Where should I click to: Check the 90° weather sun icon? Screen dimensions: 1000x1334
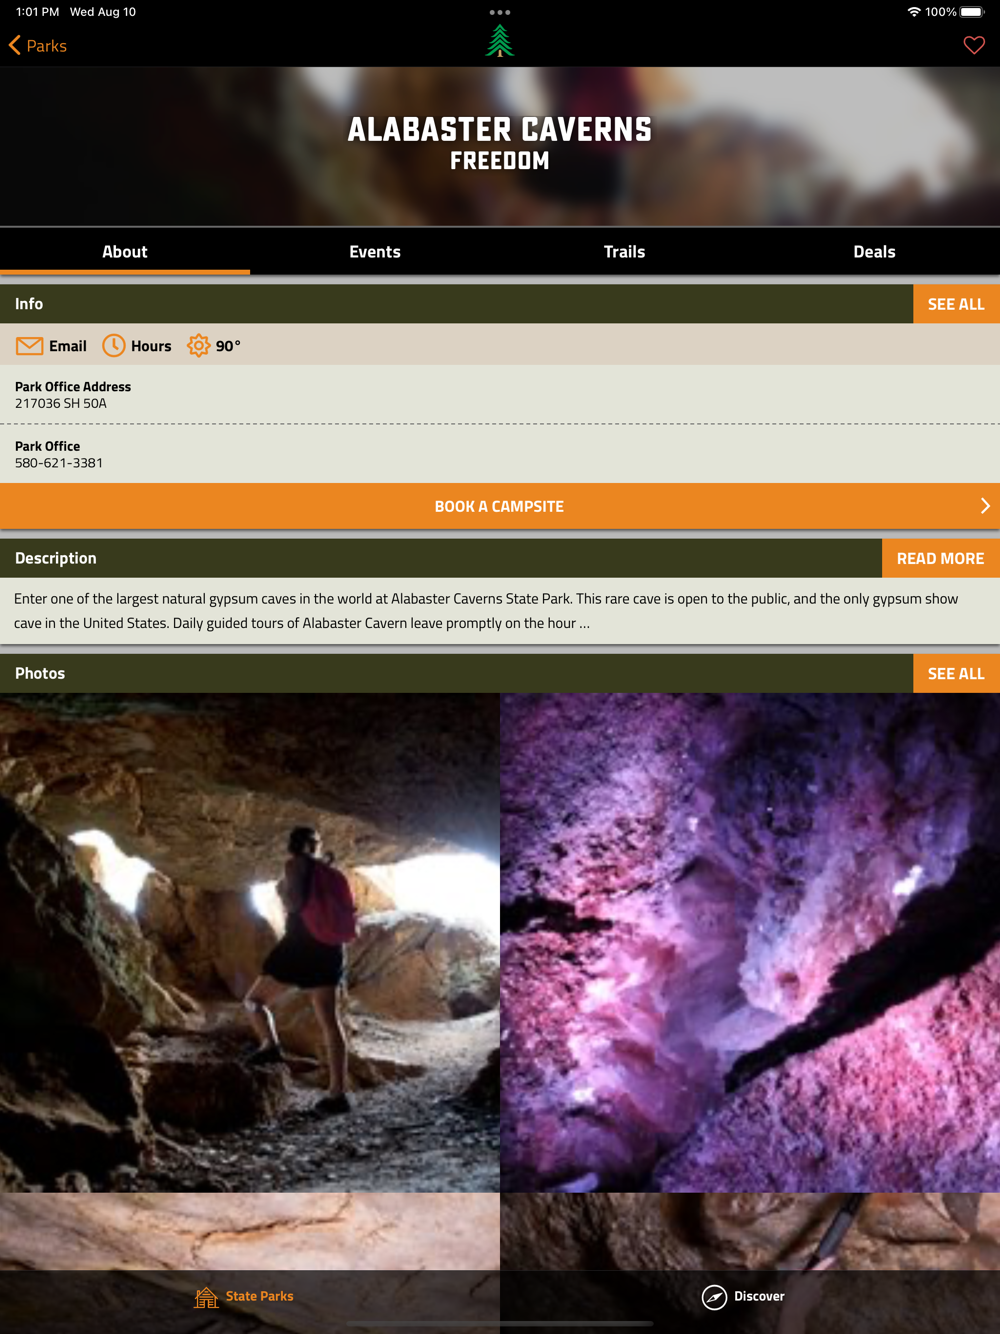pos(199,346)
